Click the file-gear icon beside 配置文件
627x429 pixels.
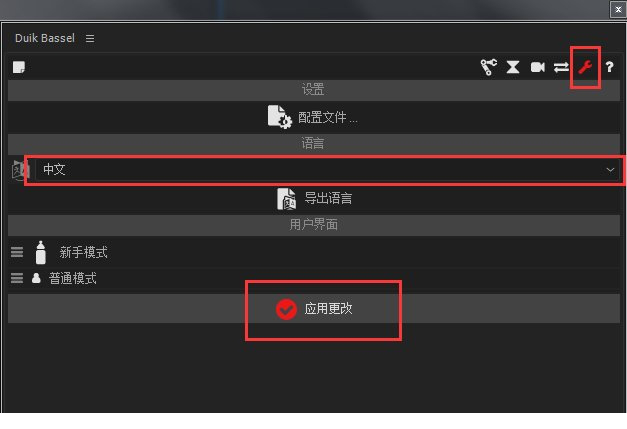coord(280,117)
